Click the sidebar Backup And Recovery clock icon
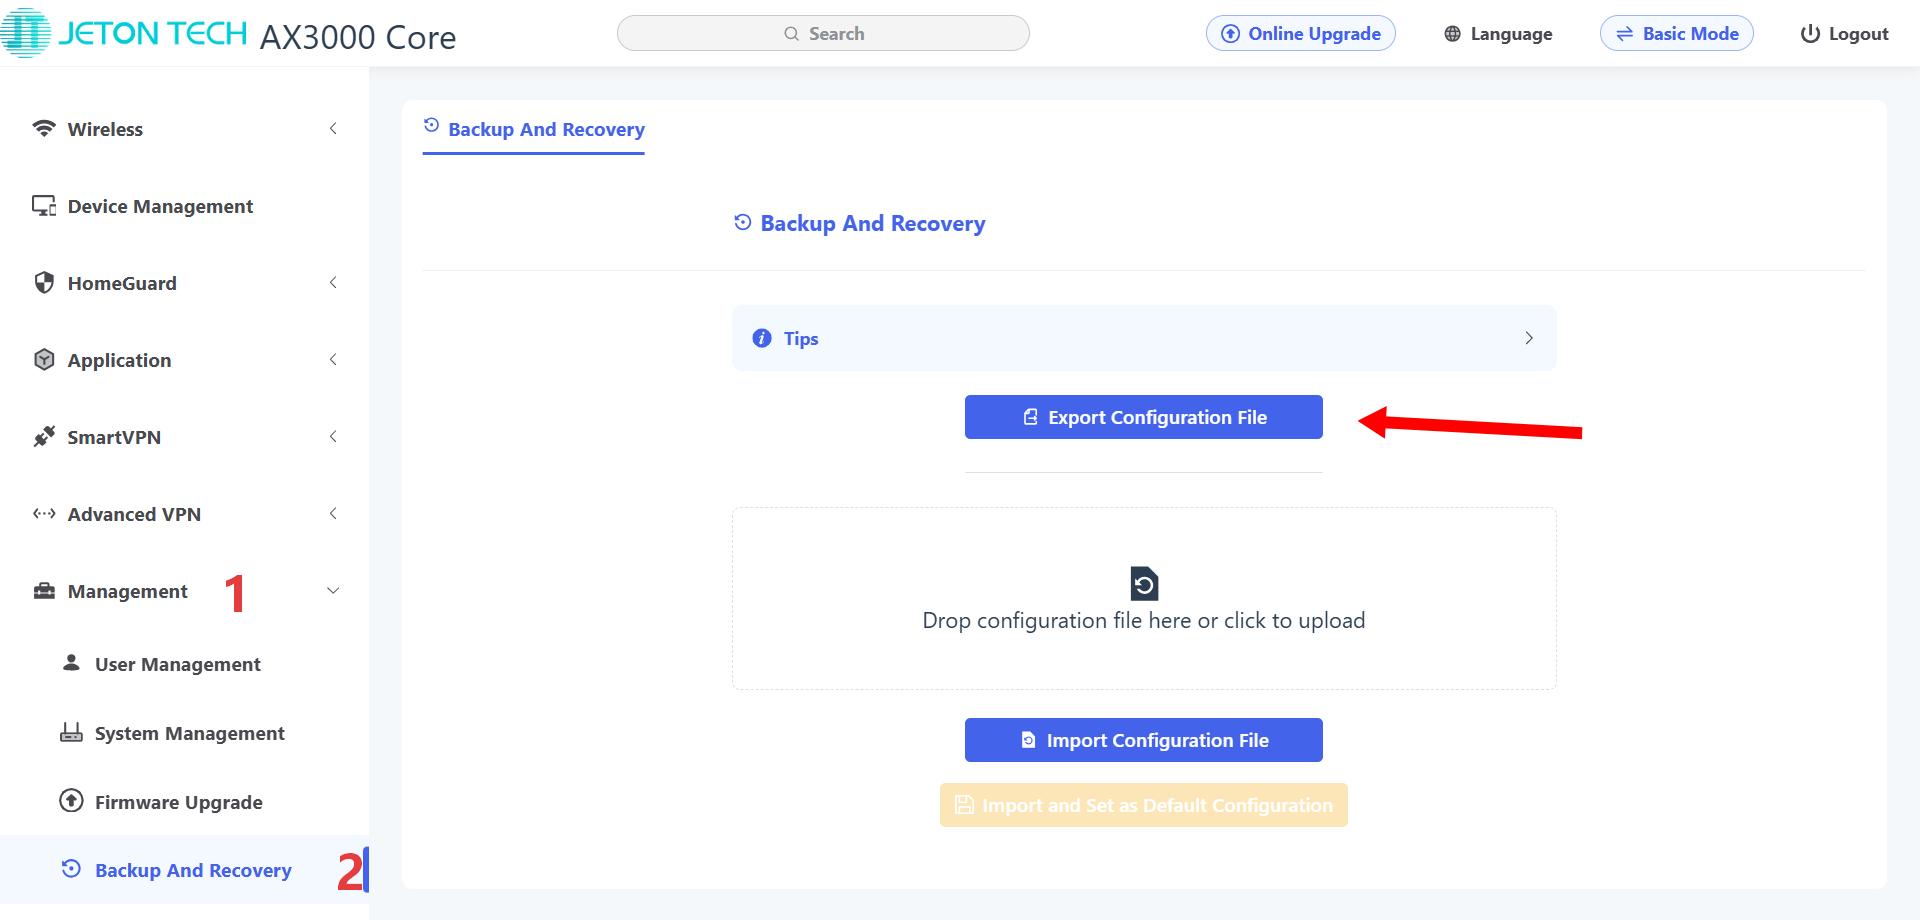This screenshot has height=920, width=1920. click(x=71, y=868)
